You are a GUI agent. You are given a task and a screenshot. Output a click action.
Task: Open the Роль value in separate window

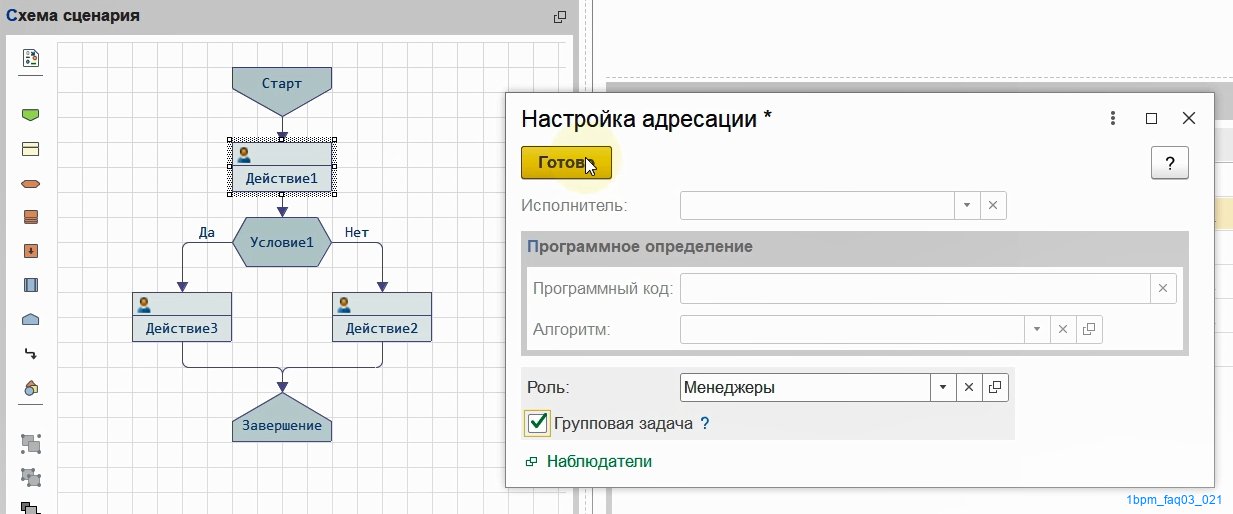(995, 388)
